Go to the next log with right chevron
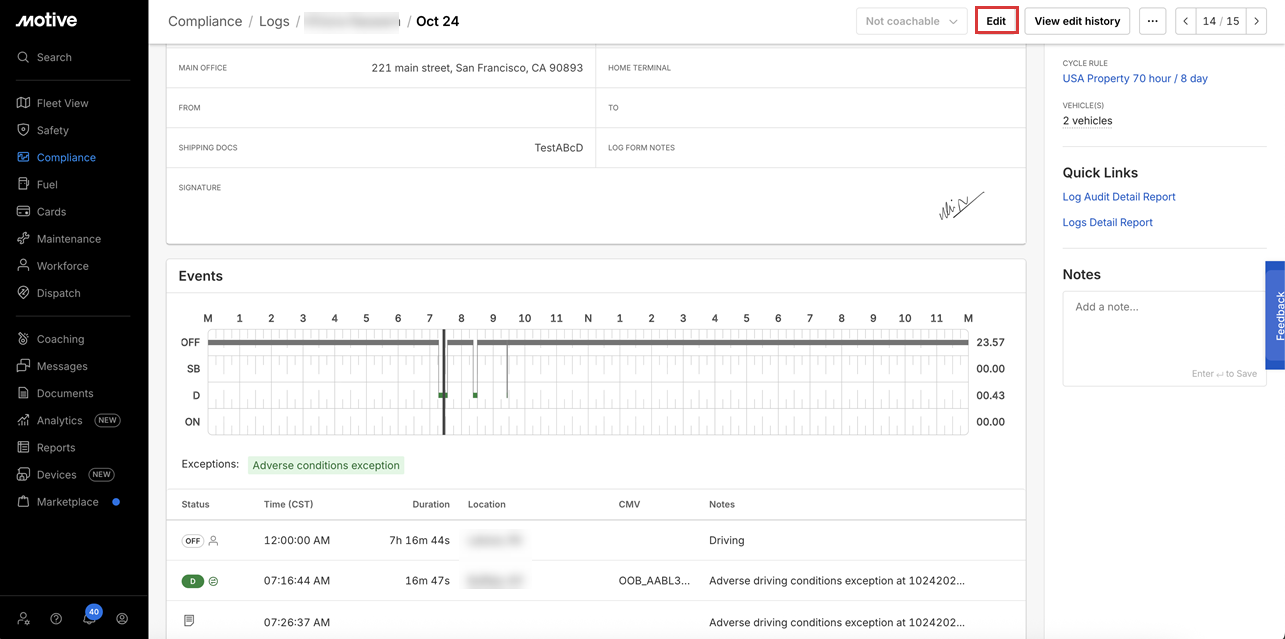Screen dimensions: 1285x639 (1256, 21)
